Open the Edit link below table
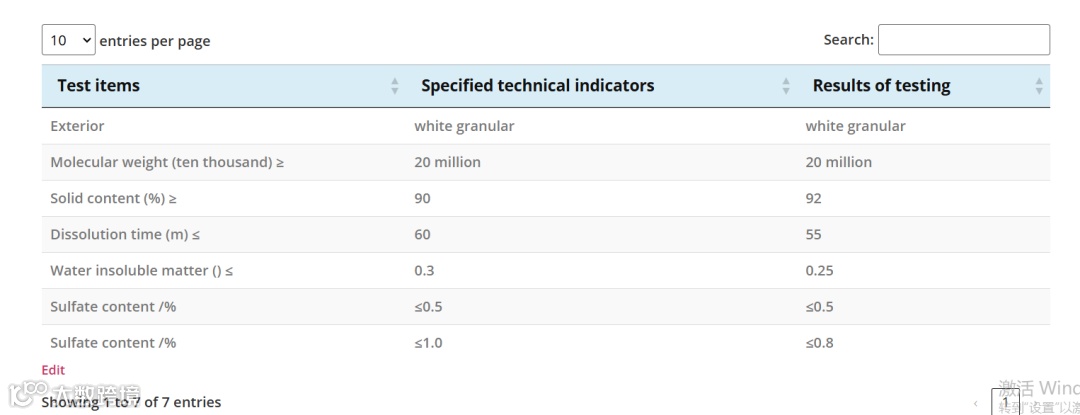This screenshot has width=1080, height=415. coord(53,370)
